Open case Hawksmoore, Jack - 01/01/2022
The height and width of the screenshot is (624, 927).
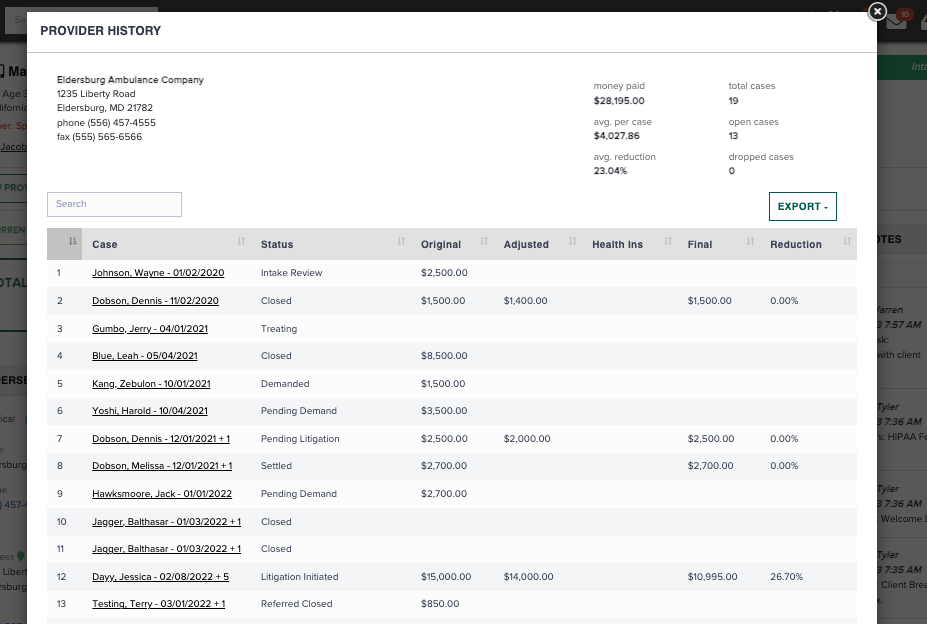162,493
